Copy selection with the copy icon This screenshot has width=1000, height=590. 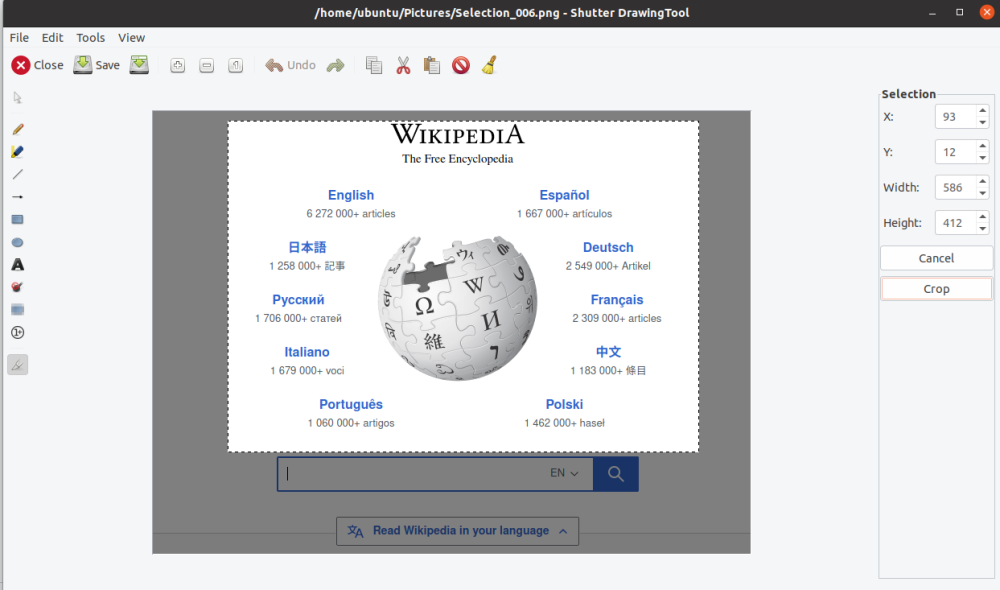click(374, 65)
